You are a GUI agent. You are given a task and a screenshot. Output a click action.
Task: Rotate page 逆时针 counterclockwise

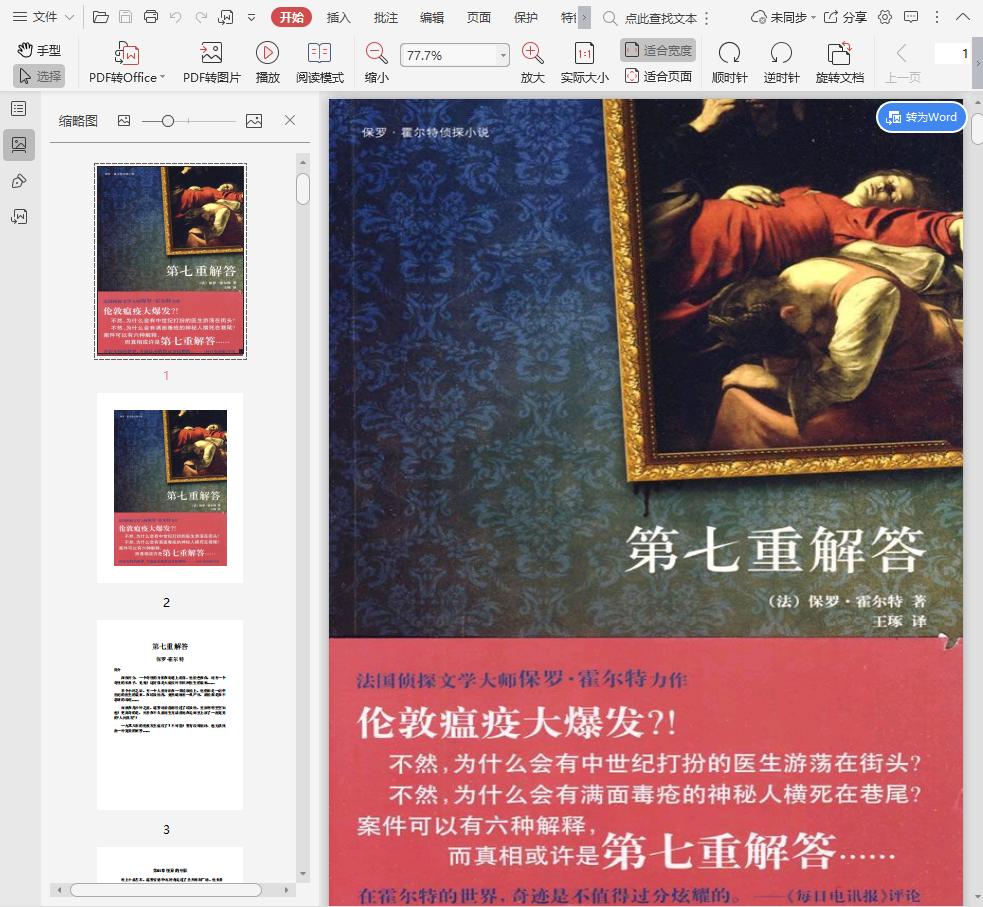point(781,63)
